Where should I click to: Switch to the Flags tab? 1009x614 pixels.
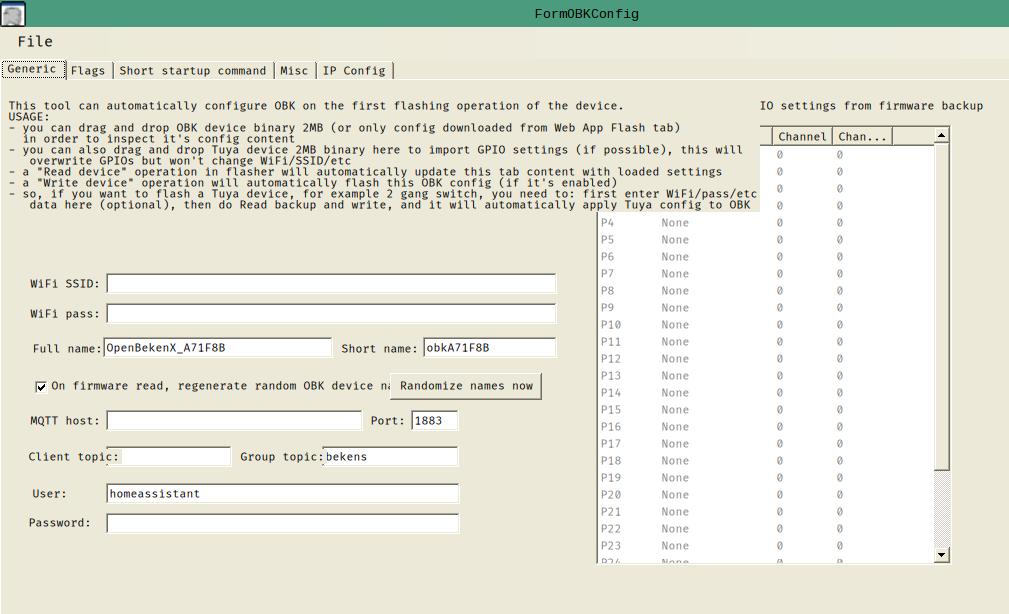coord(88,71)
